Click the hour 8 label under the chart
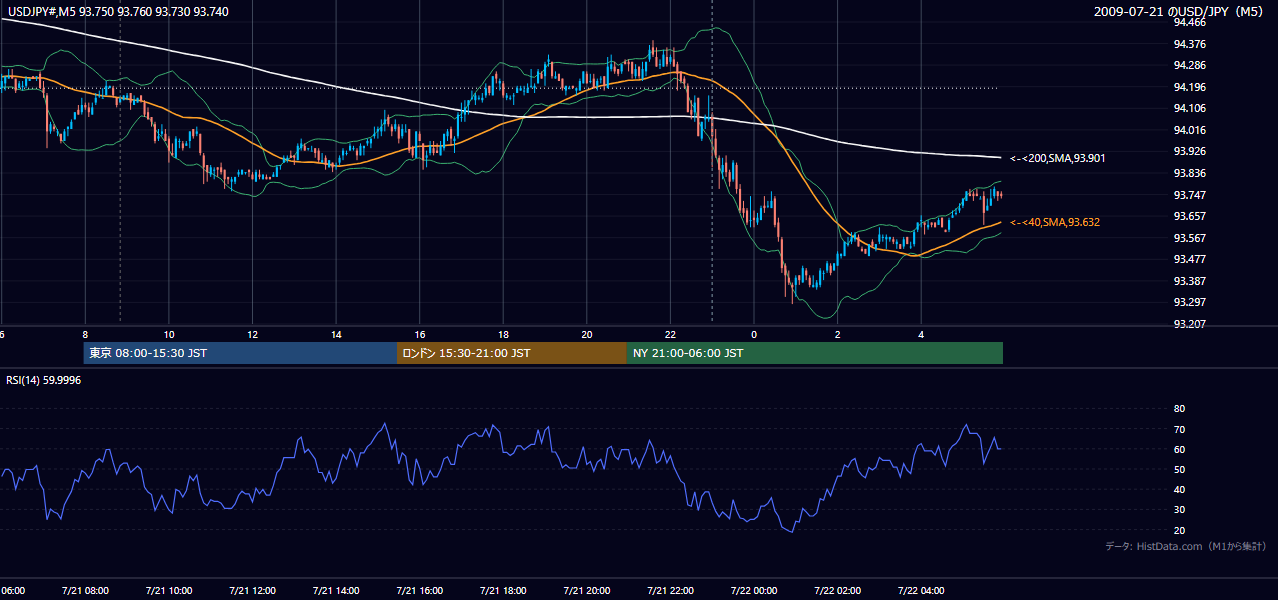The image size is (1278, 600). [85, 334]
